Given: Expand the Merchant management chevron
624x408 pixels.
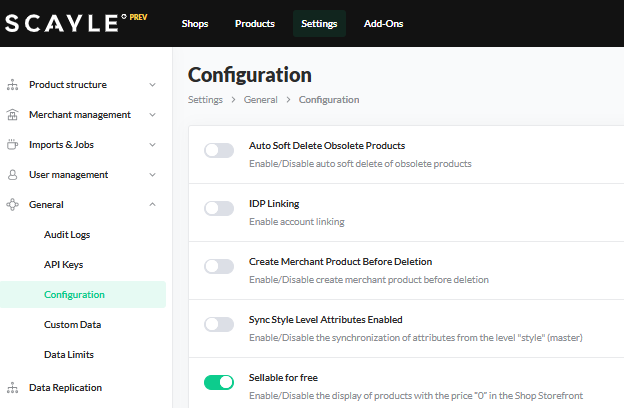Looking at the screenshot, I should click(x=152, y=115).
